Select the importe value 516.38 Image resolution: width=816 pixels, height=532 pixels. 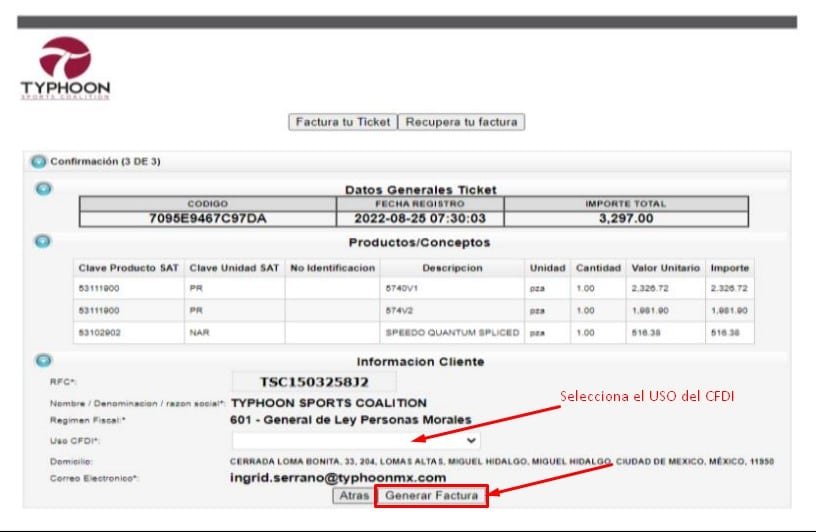click(725, 333)
